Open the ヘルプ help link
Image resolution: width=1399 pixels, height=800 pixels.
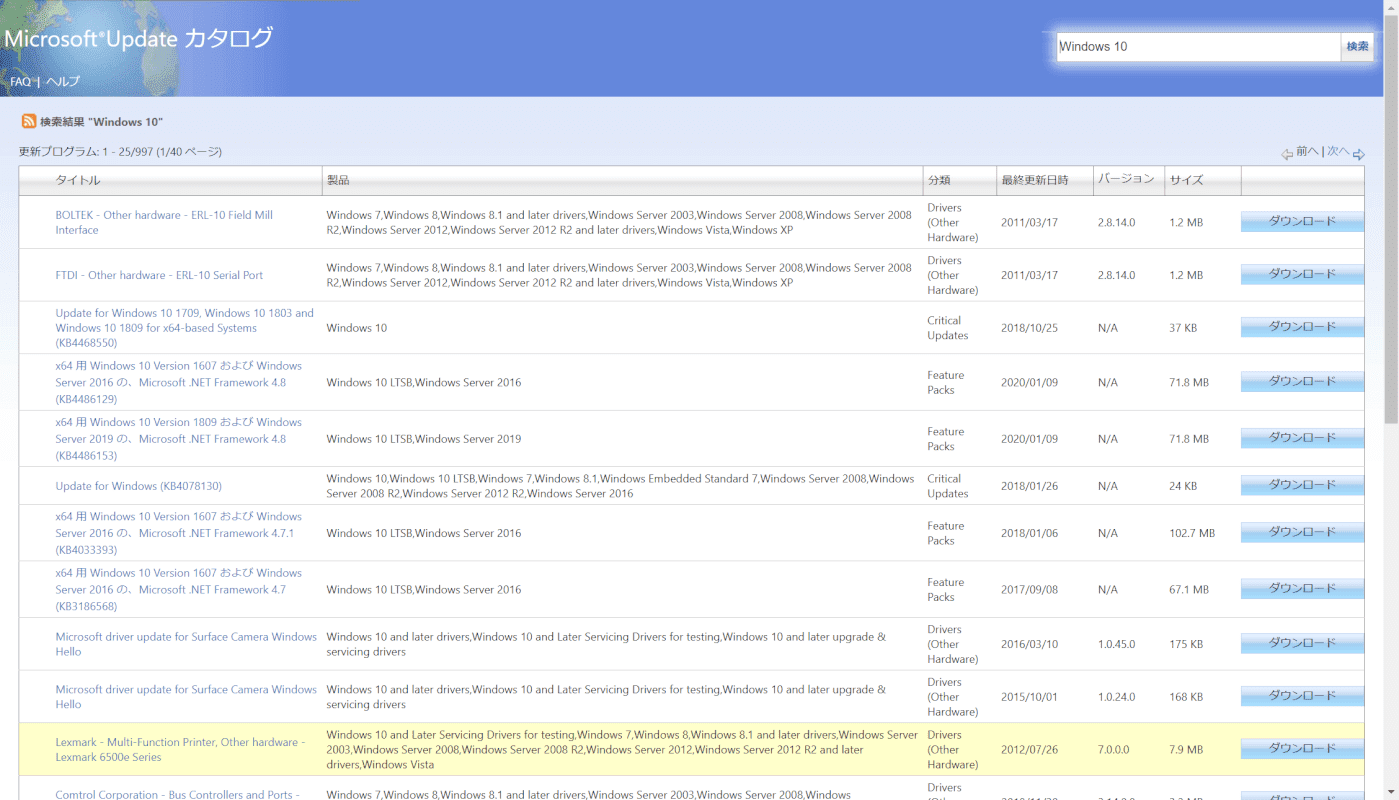pos(63,82)
